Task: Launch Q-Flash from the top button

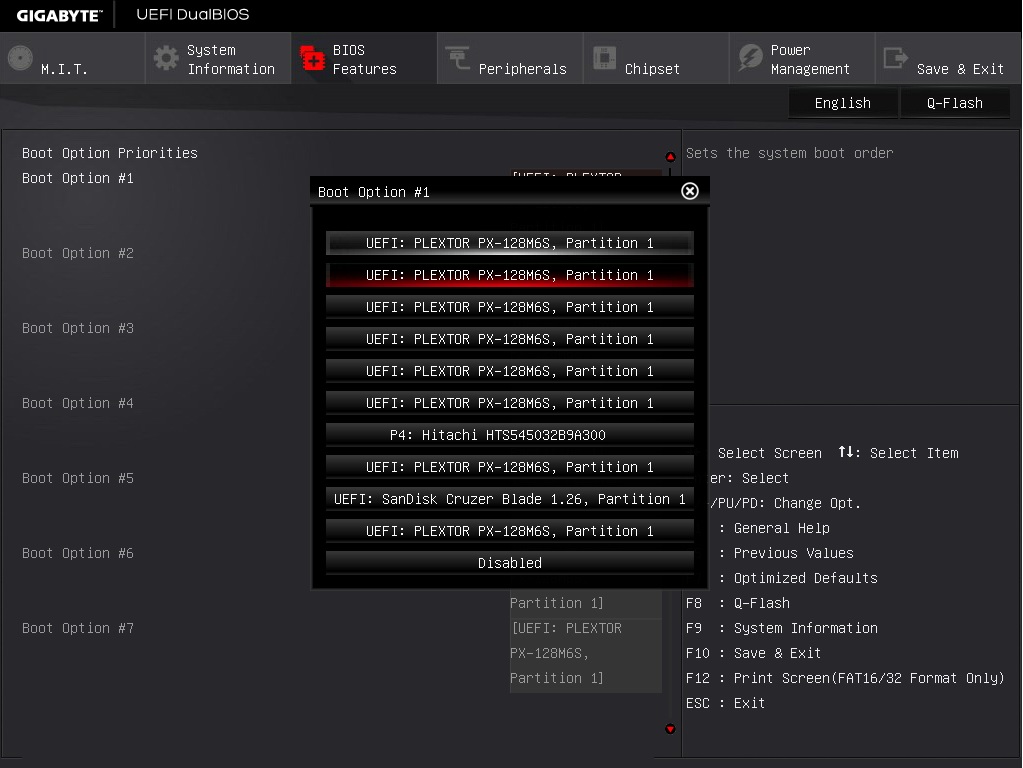Action: (x=955, y=103)
